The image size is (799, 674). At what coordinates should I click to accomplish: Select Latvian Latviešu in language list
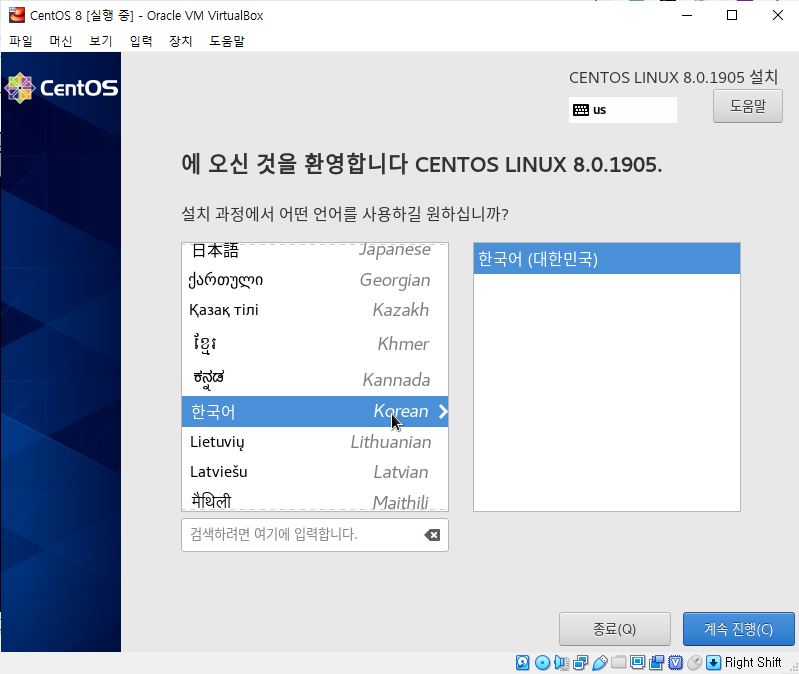click(x=315, y=472)
